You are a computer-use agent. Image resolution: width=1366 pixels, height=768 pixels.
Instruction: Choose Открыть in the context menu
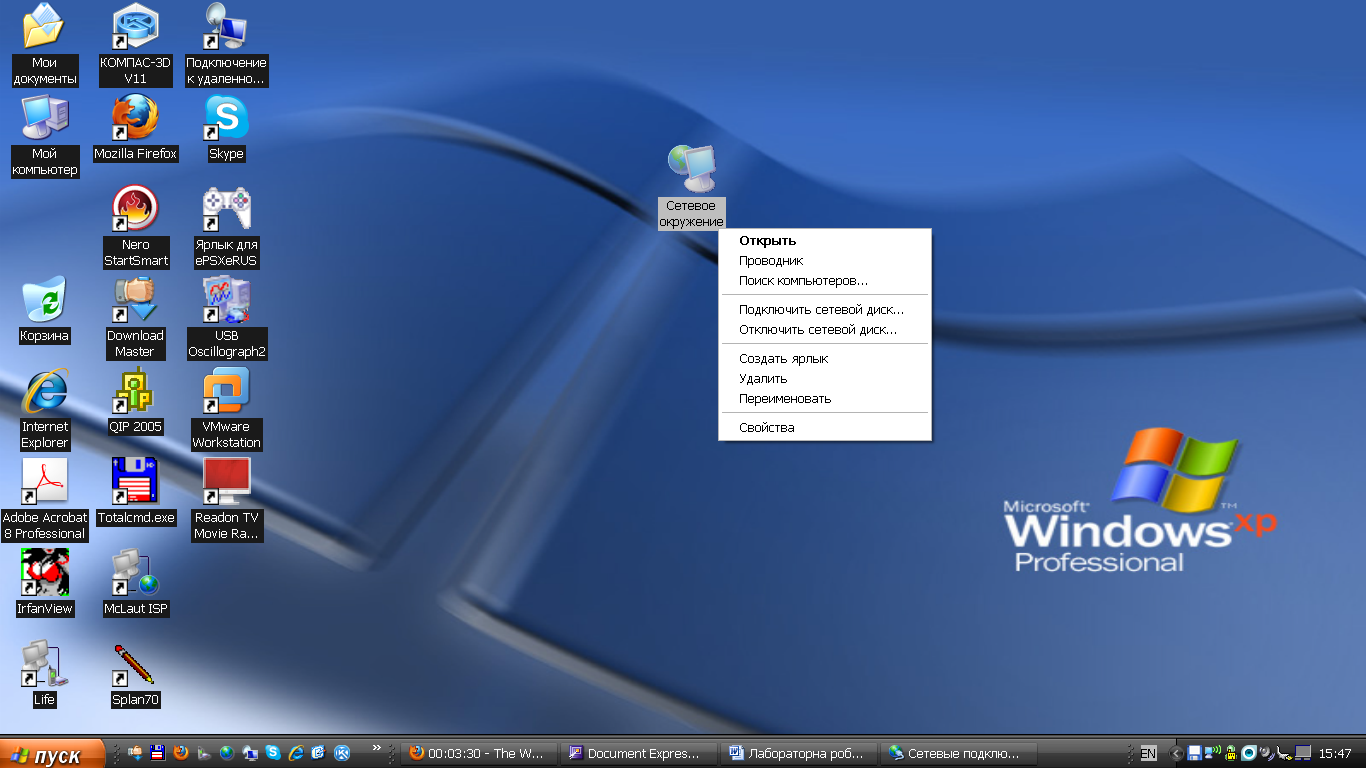coord(825,240)
